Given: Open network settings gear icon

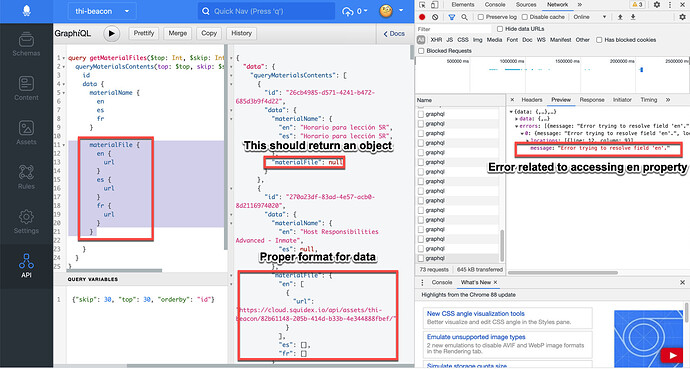Looking at the screenshot, I should [x=682, y=17].
